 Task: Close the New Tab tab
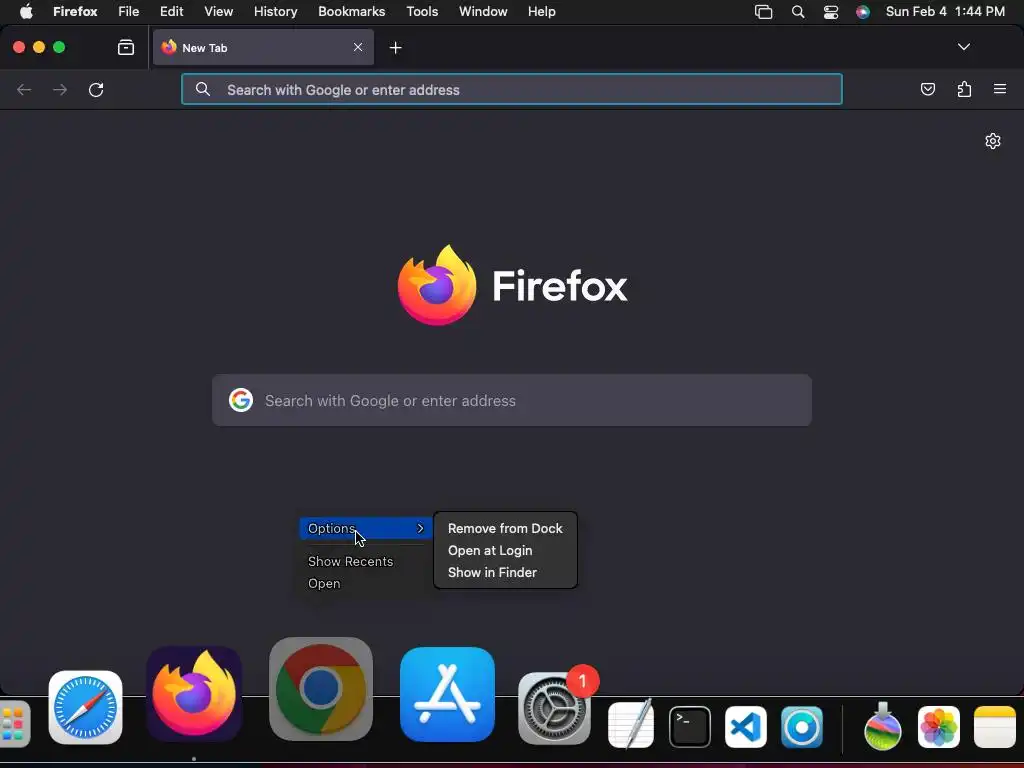click(358, 47)
